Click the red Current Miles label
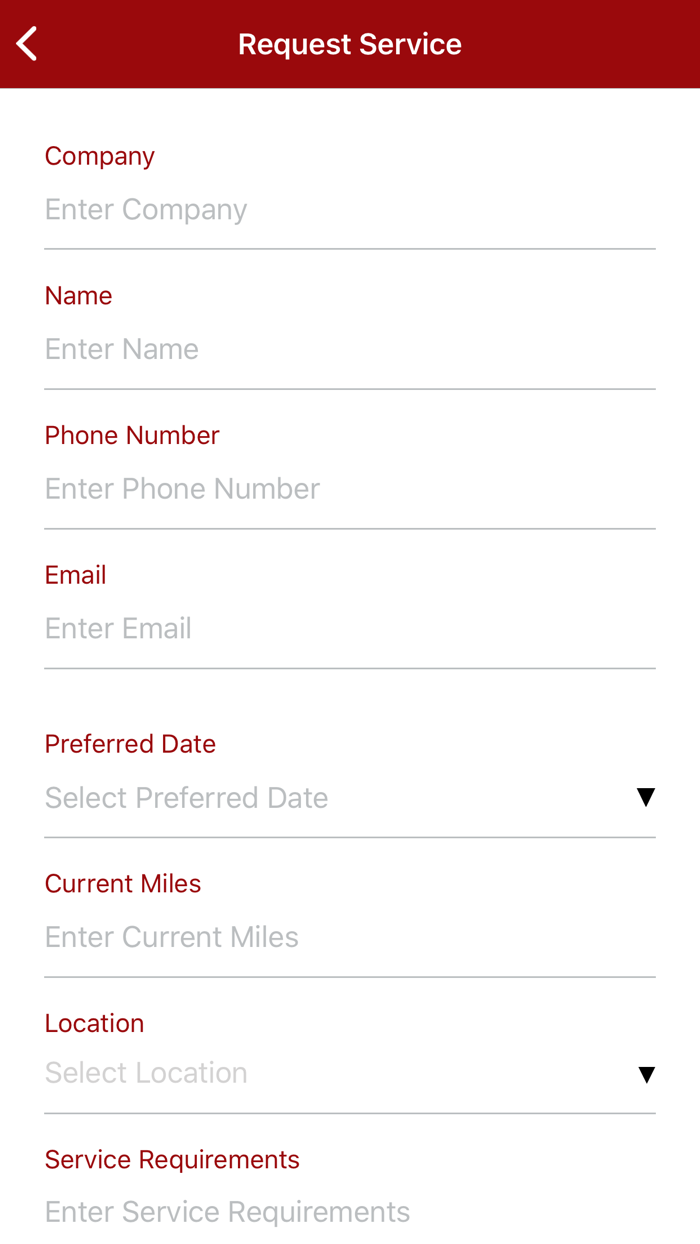This screenshot has width=700, height=1244. (x=123, y=884)
